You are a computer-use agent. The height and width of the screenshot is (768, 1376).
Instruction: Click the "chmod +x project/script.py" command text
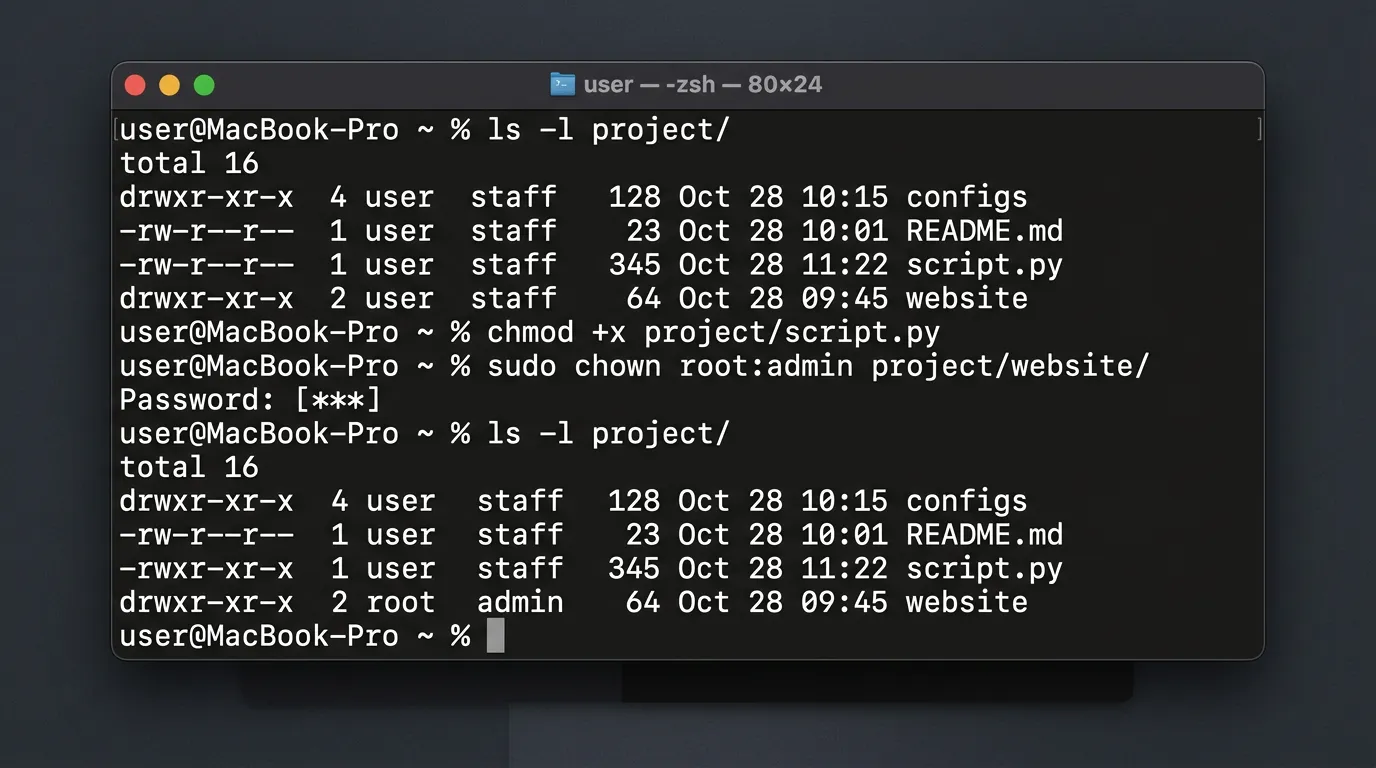tap(713, 332)
